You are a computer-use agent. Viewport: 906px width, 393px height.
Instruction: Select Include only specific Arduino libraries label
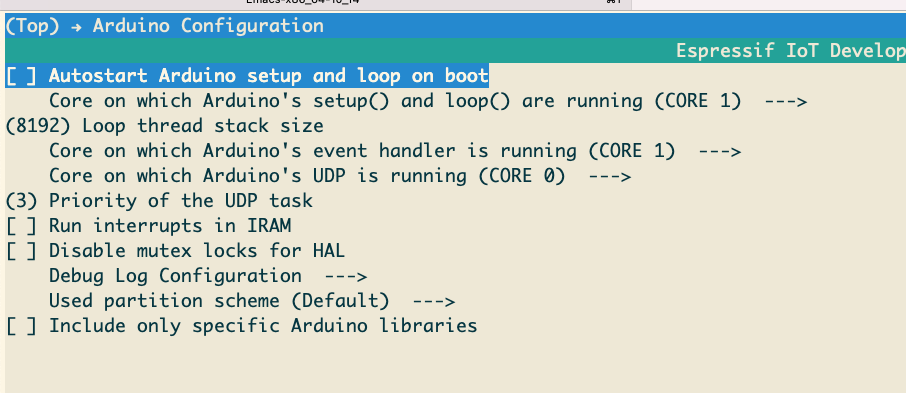point(263,326)
